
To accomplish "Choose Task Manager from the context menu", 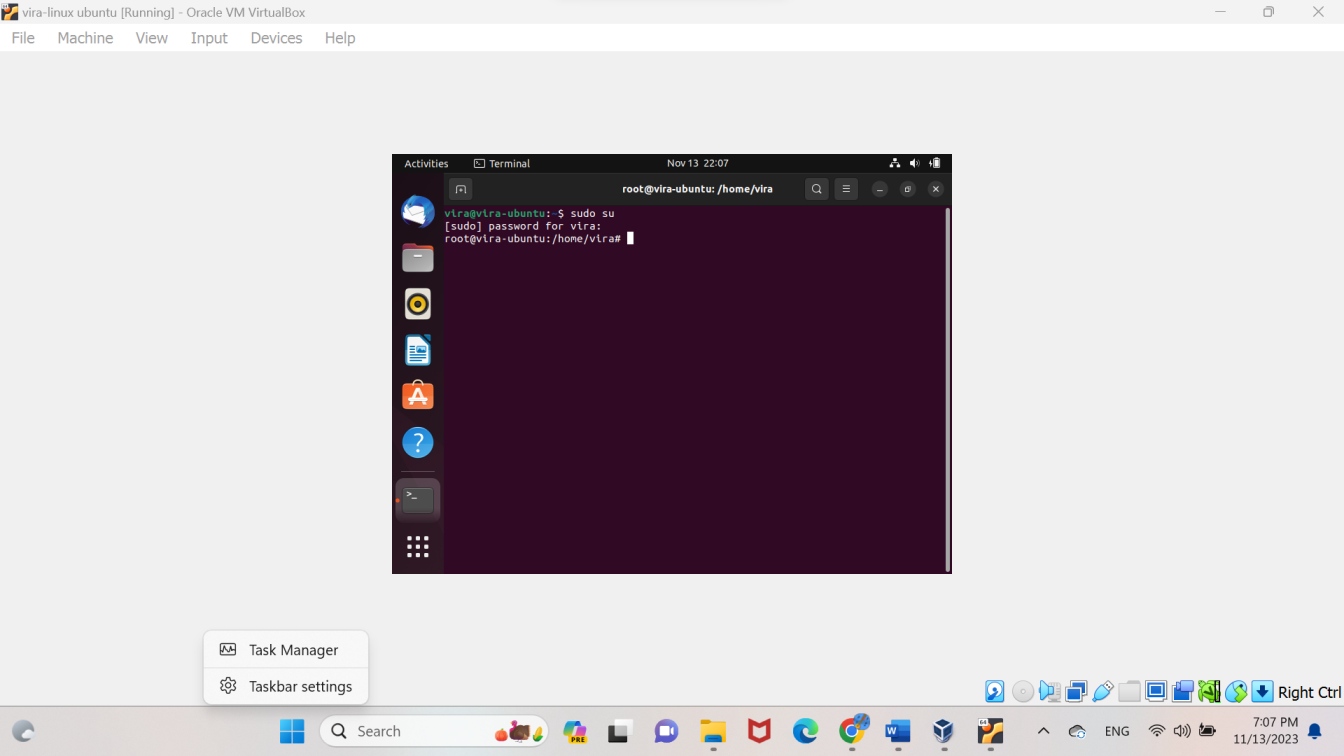I will point(286,650).
